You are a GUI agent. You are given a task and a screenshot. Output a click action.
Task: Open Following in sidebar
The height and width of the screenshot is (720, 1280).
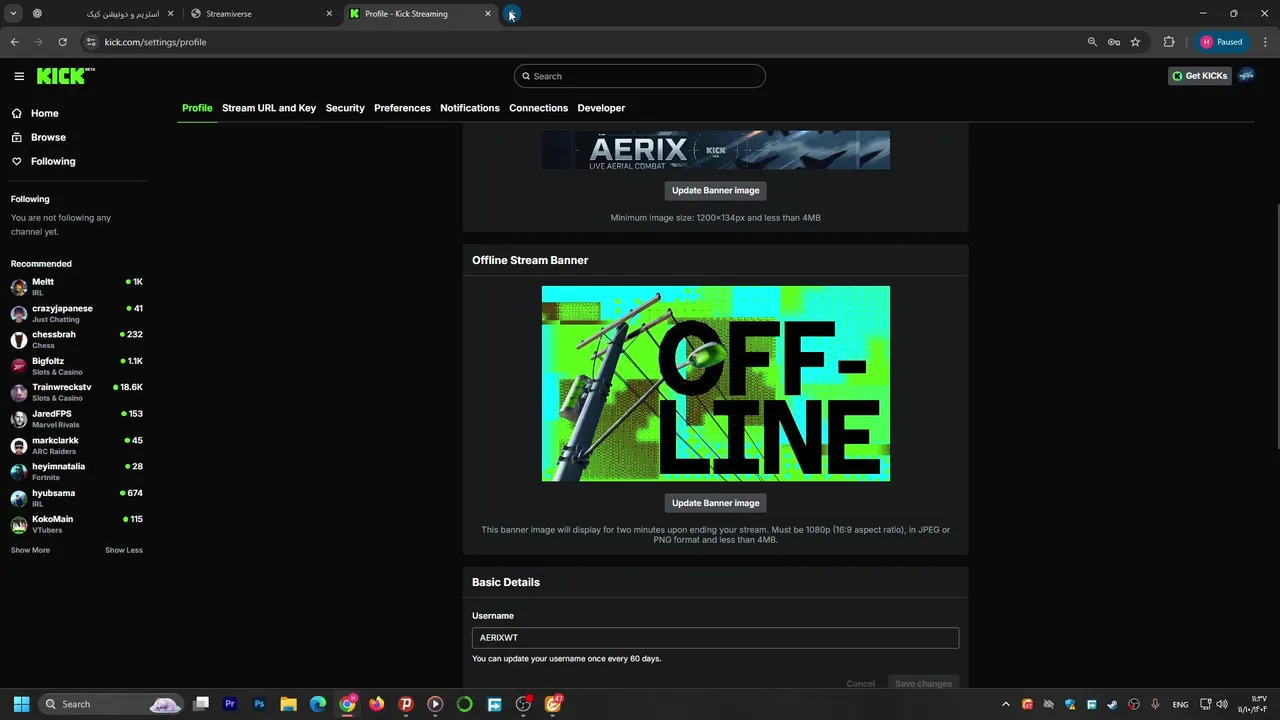(x=53, y=161)
